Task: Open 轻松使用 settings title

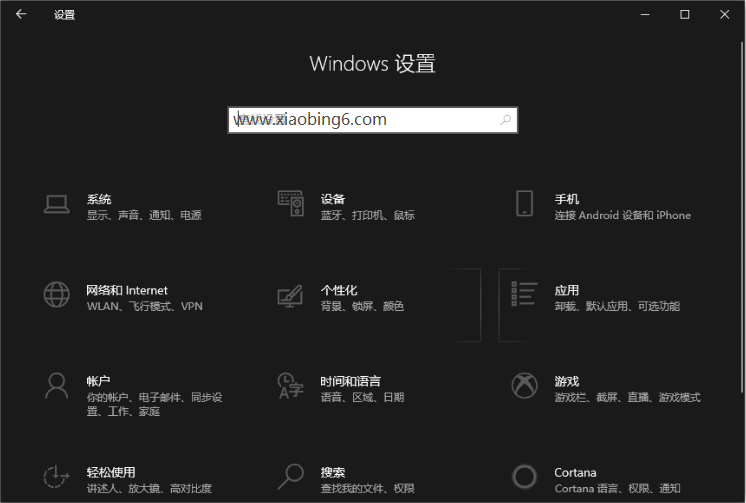Action: coord(111,473)
